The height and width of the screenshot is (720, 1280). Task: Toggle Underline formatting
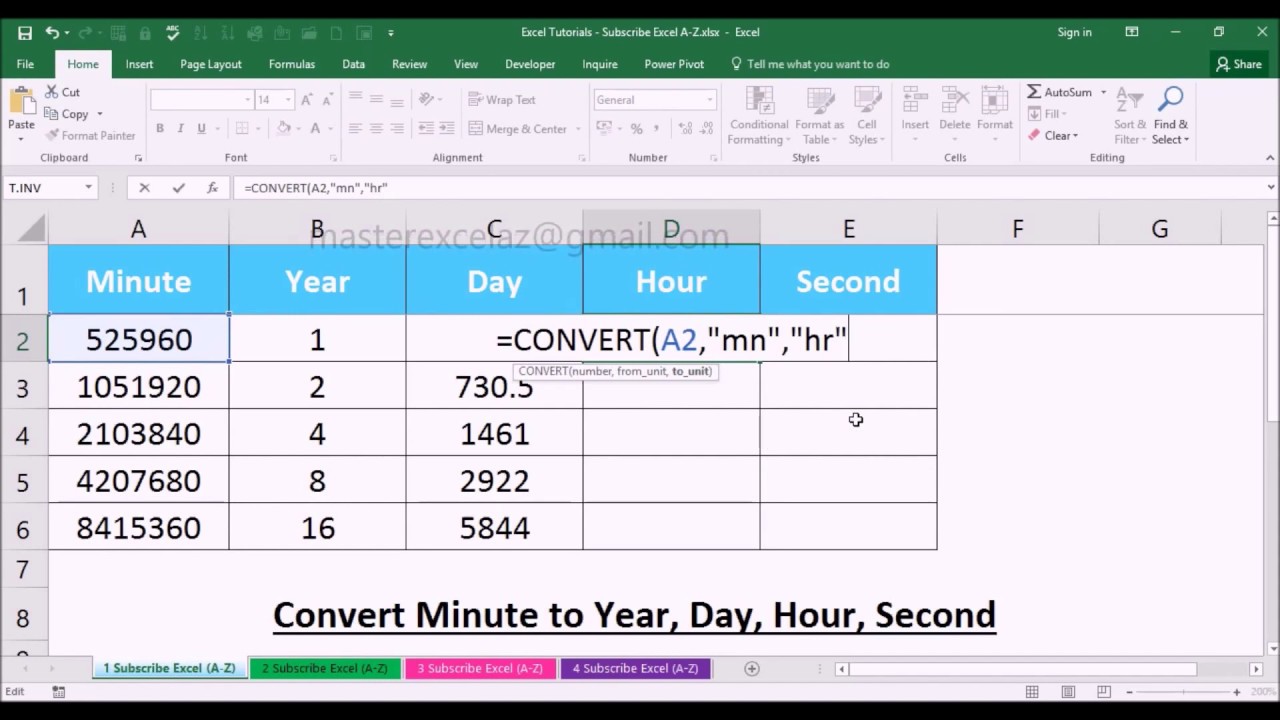(201, 128)
